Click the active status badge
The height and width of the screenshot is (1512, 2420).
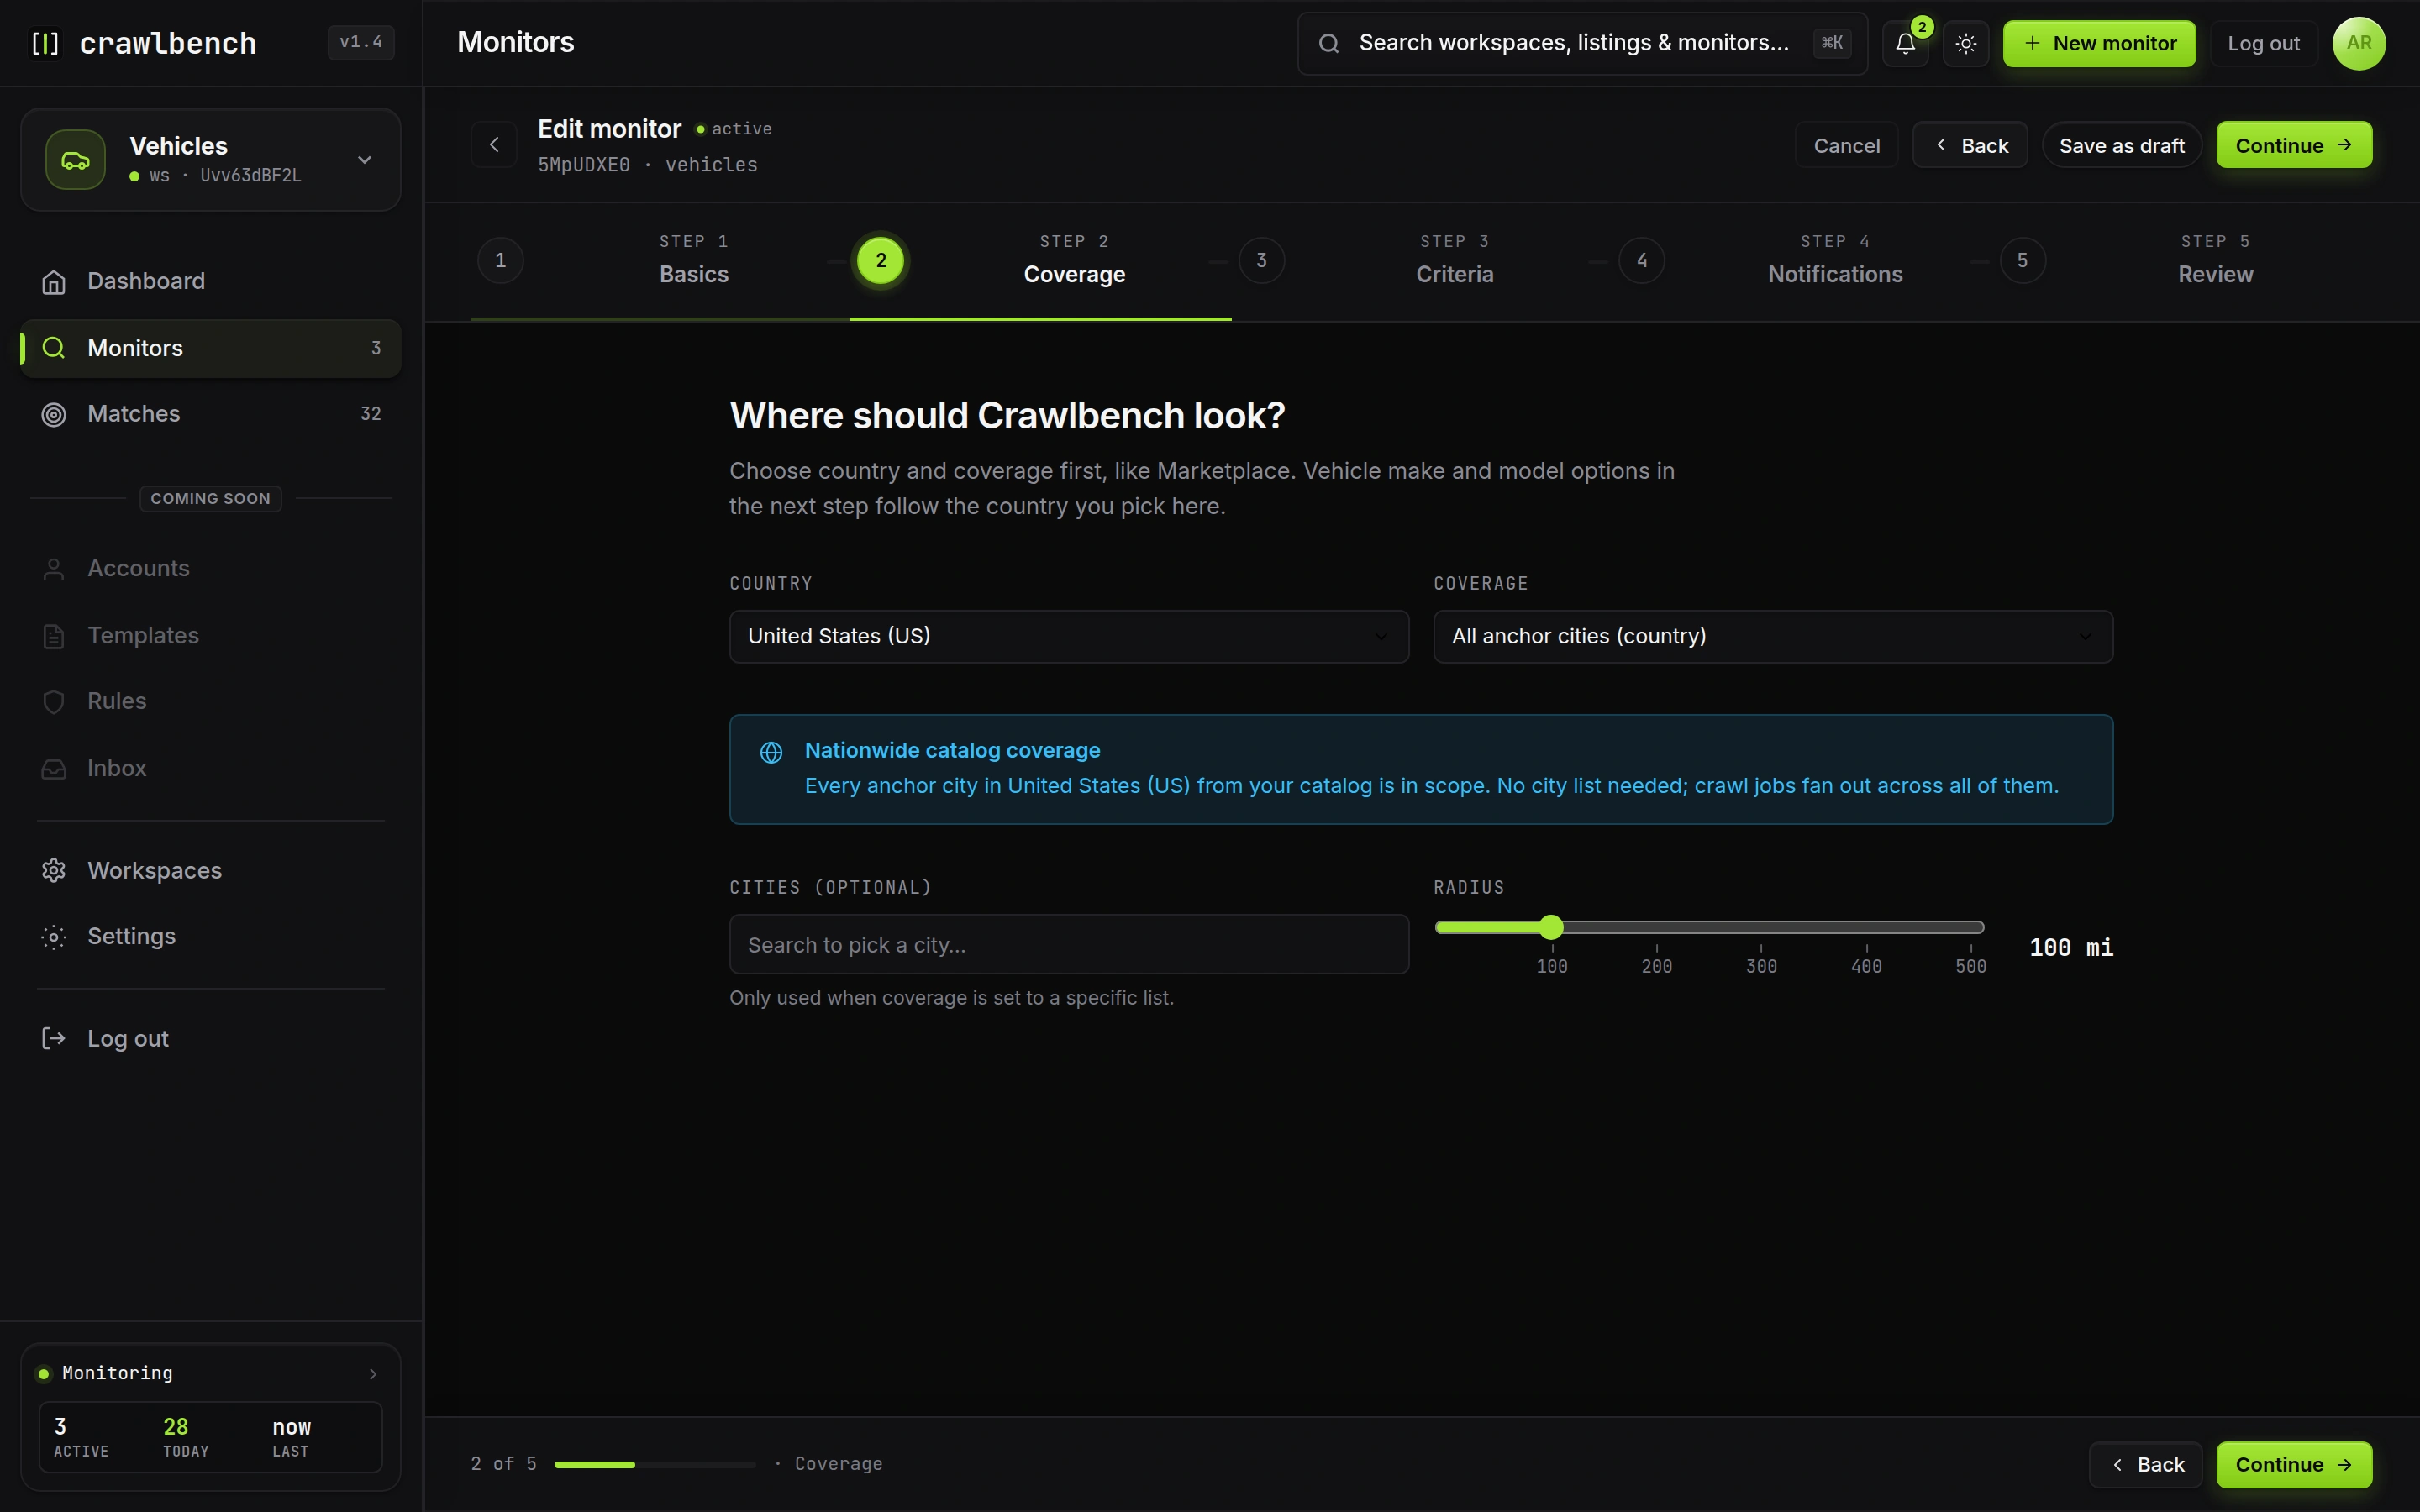point(734,129)
